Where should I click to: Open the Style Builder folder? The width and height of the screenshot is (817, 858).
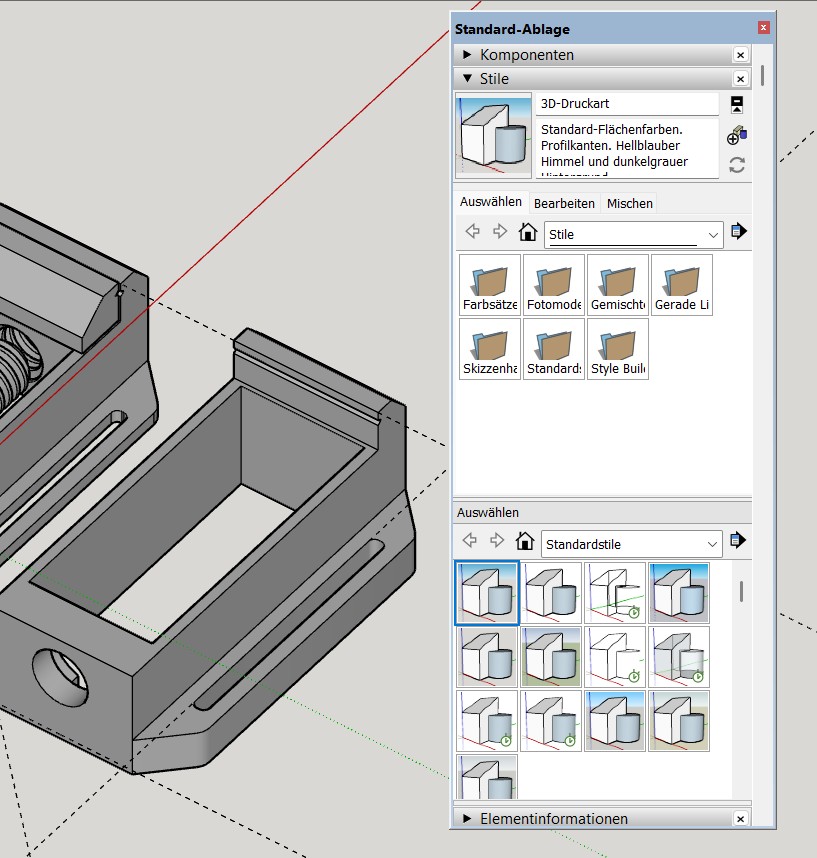(618, 349)
